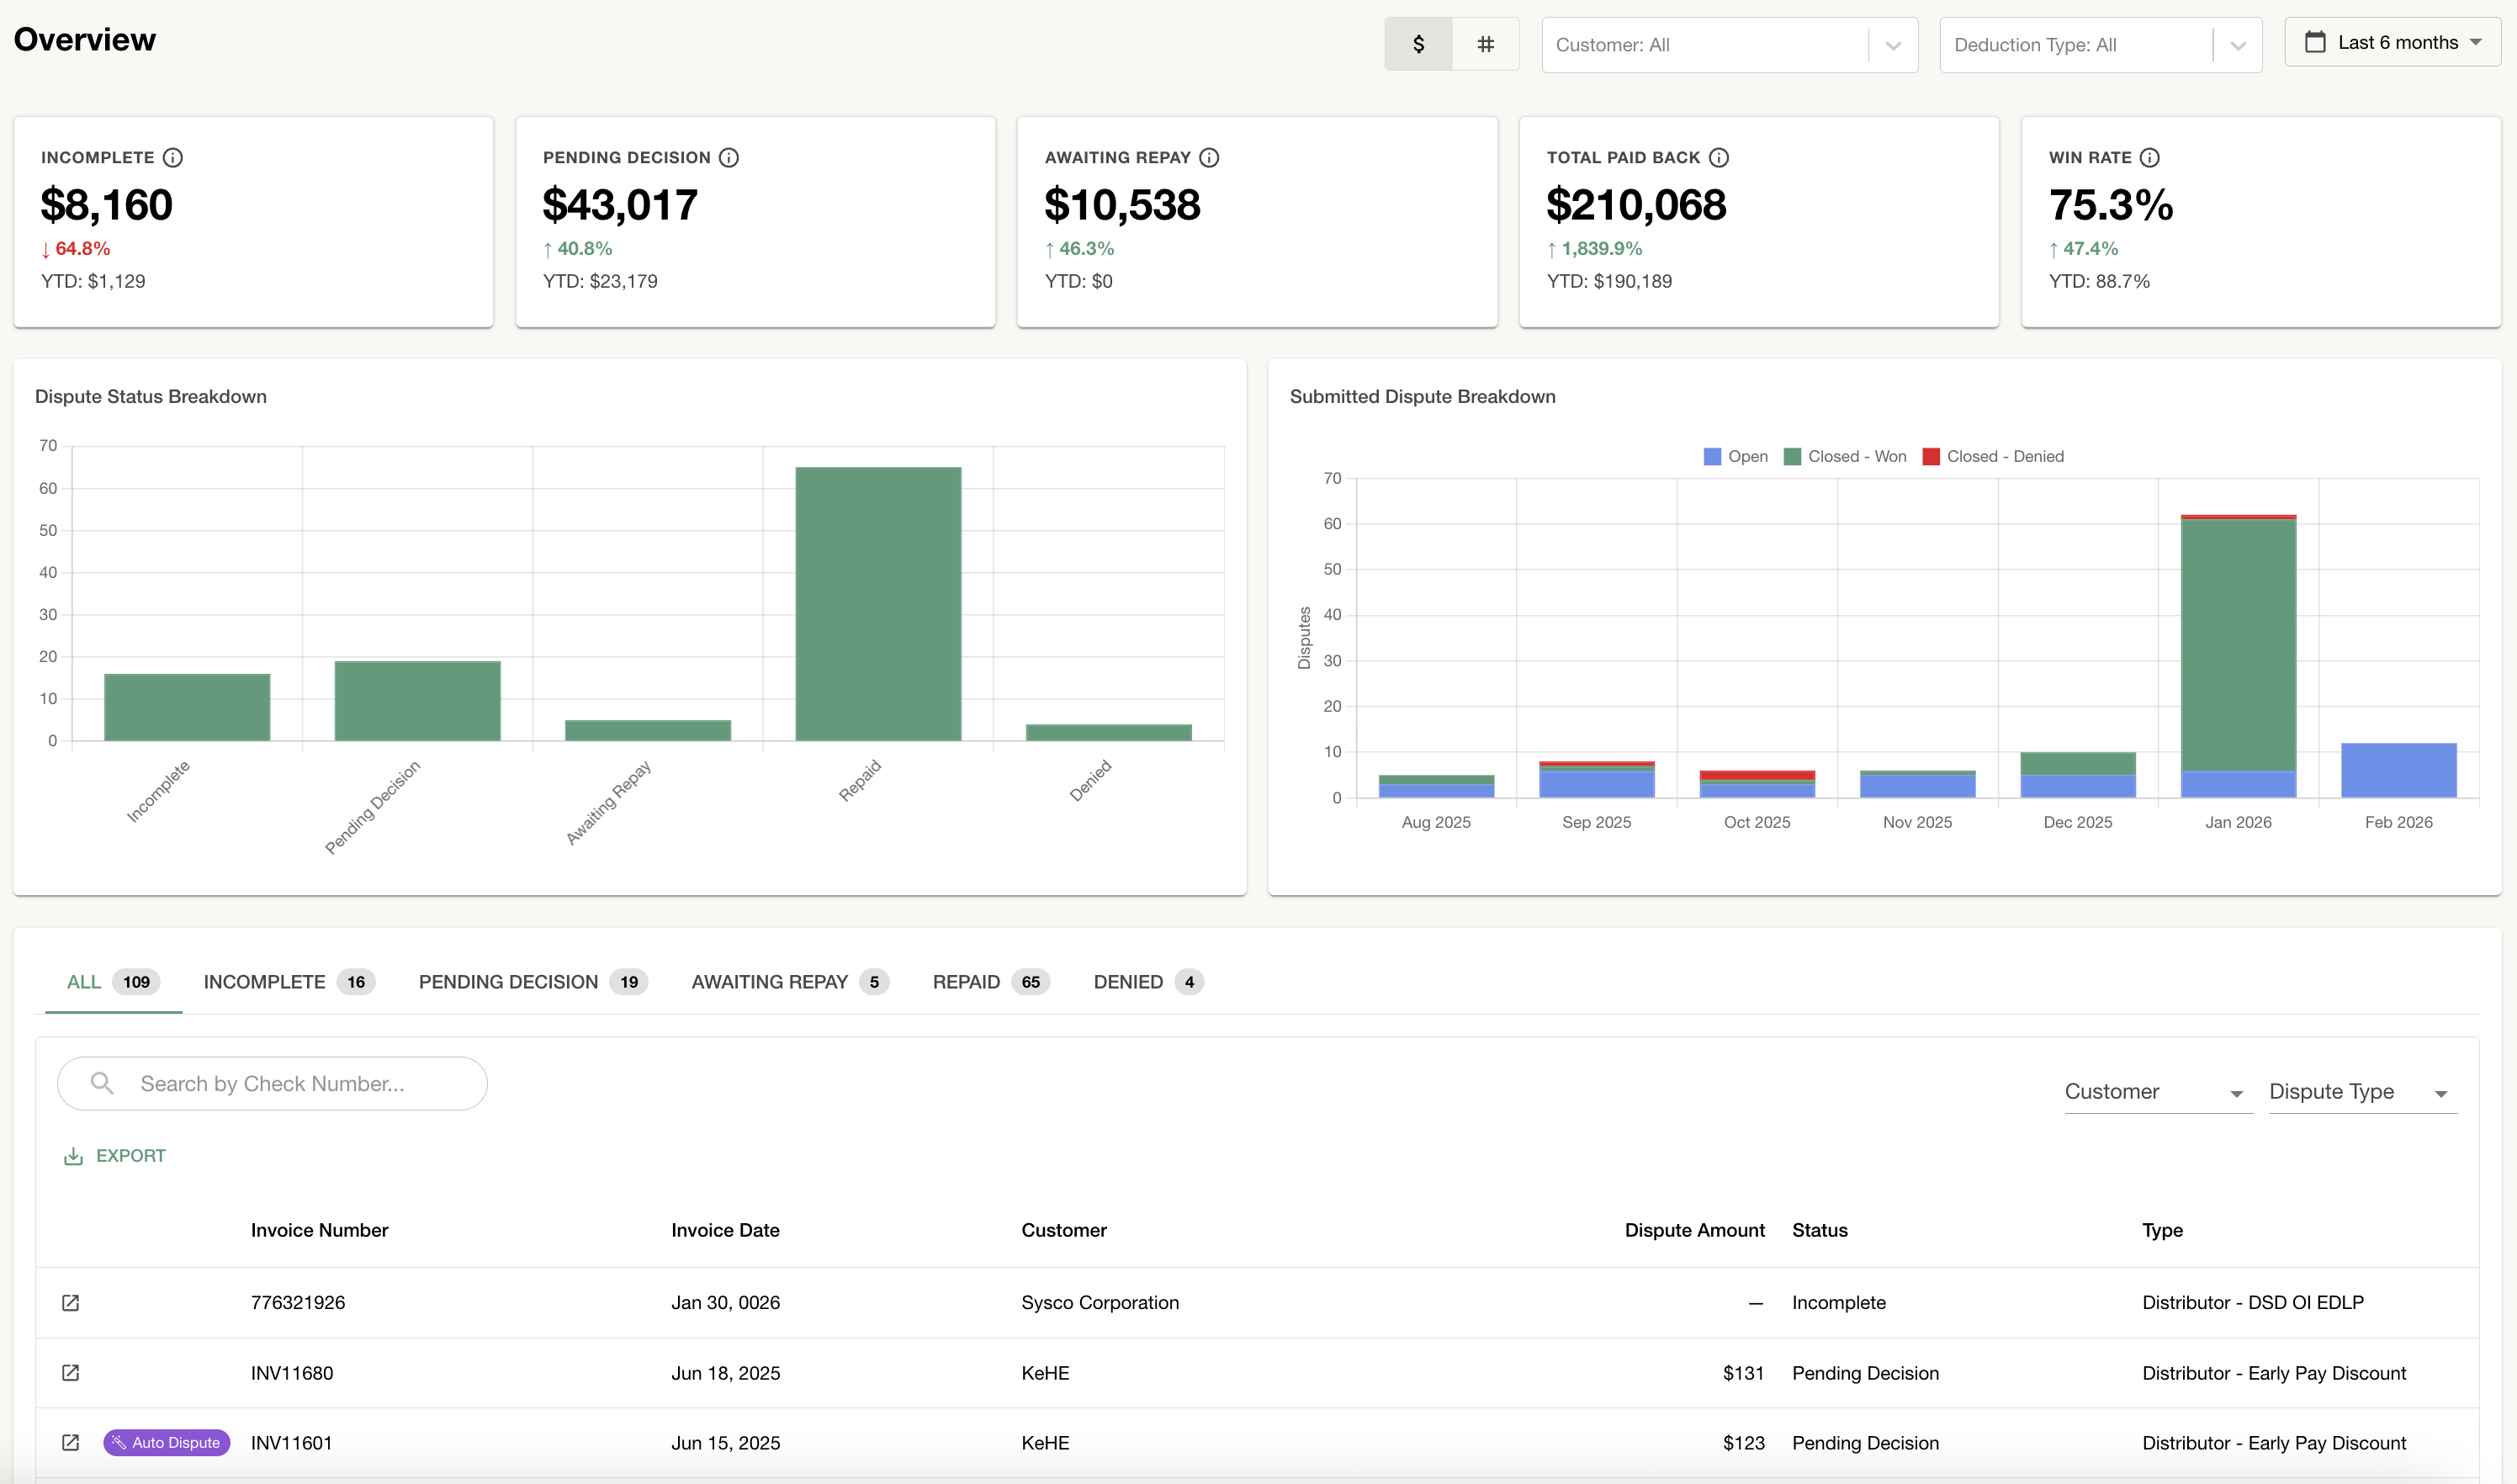Switch to the Pending Decision tab
This screenshot has width=2517, height=1484.
(532, 982)
